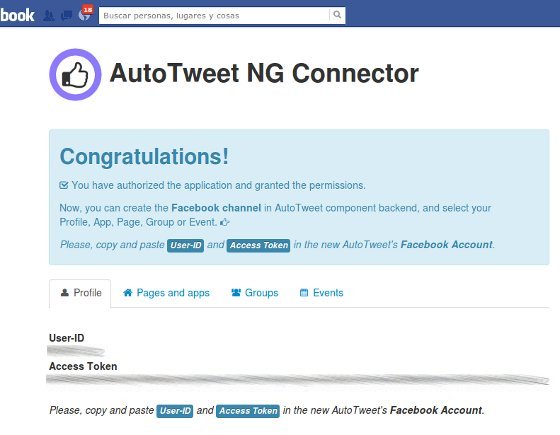Click the pointing hand icon after Event
The width and height of the screenshot is (560, 435).
pos(225,222)
